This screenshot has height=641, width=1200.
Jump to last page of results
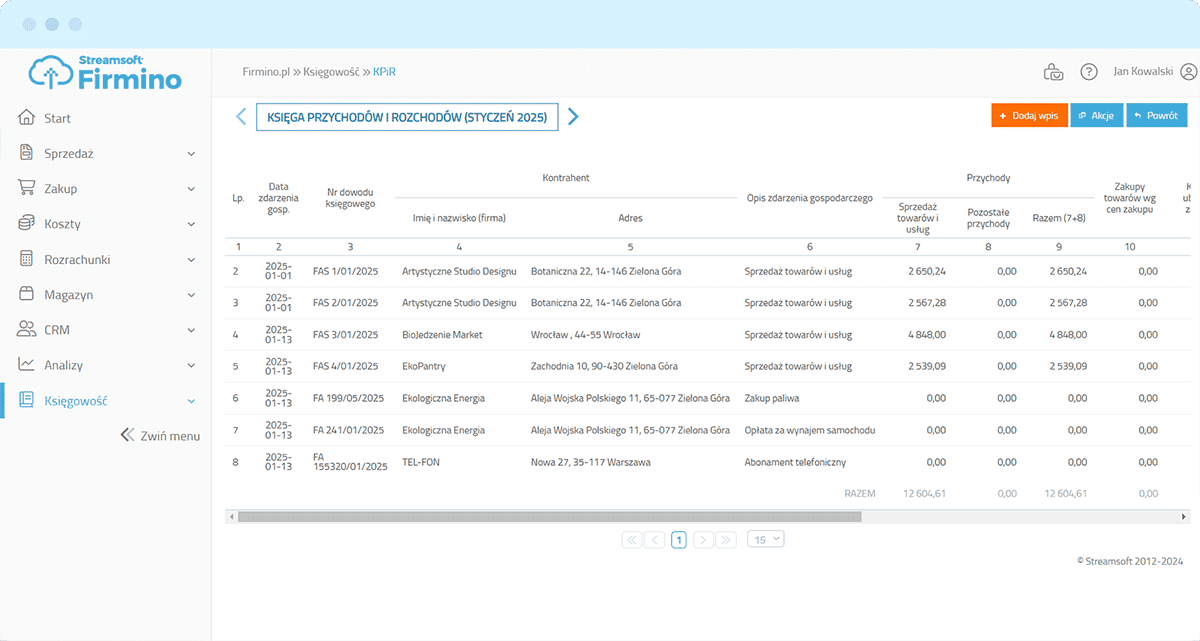tap(727, 540)
